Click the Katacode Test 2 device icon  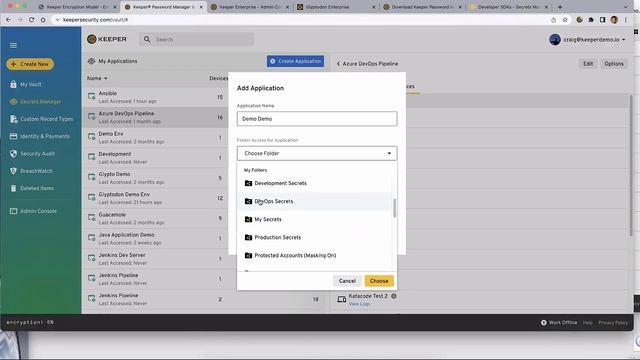click(342, 299)
